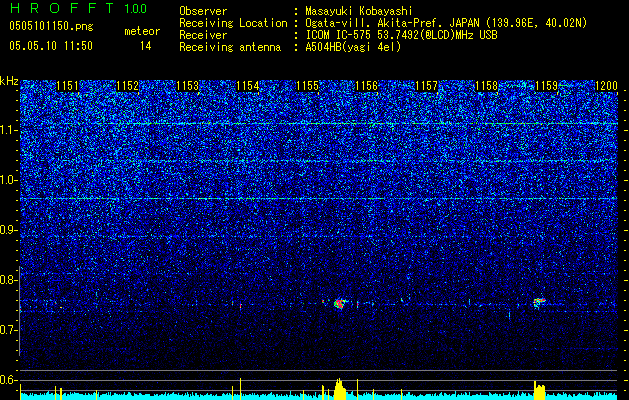Click the HROFFT program title

tap(62, 8)
